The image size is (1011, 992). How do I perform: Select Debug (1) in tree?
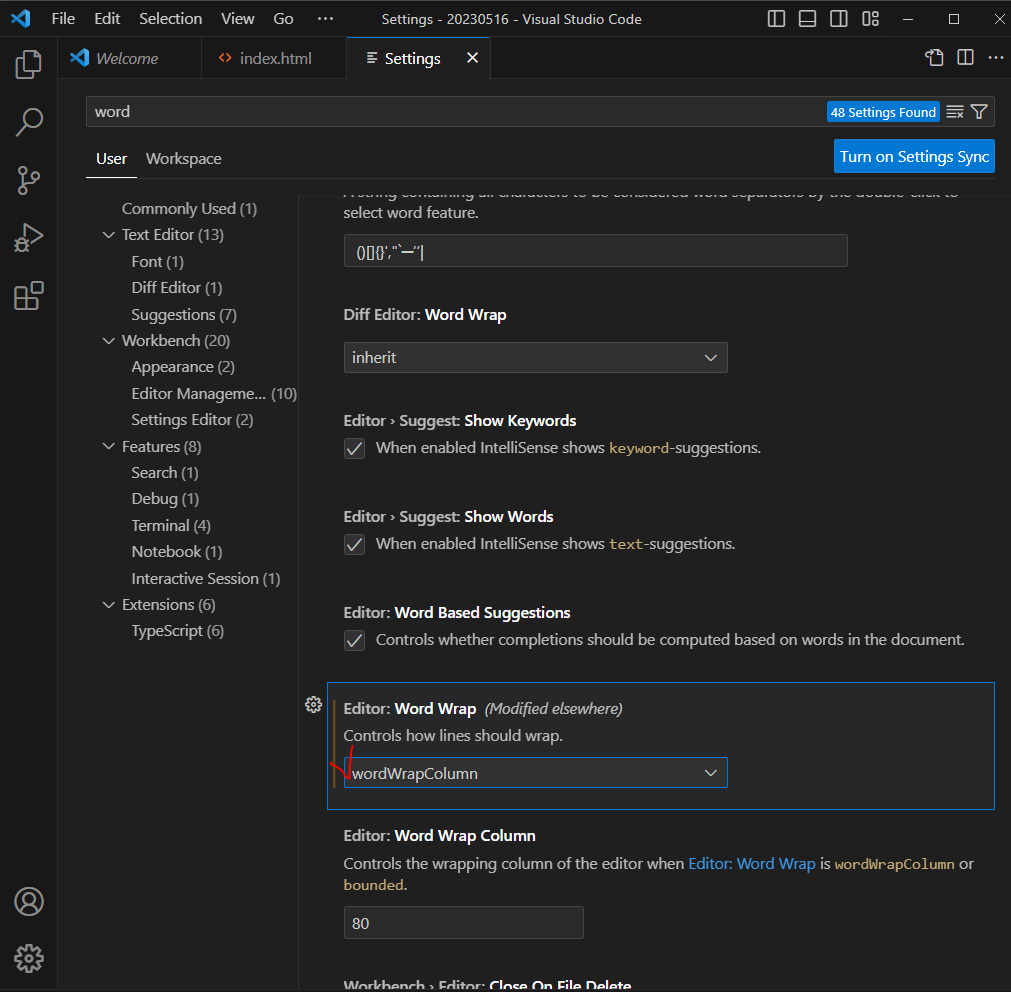pyautogui.click(x=165, y=499)
